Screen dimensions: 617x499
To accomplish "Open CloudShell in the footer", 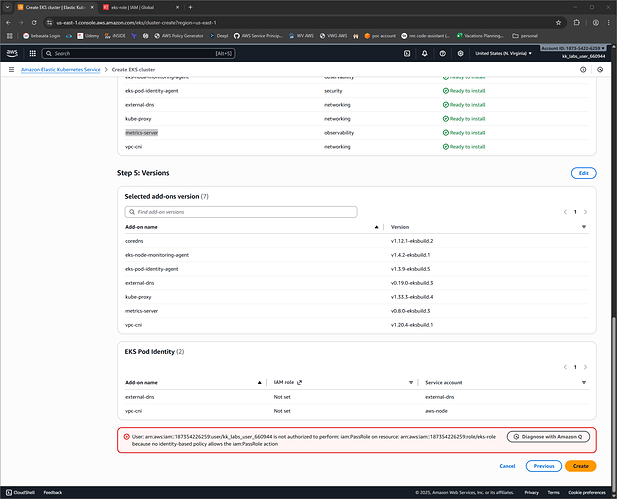I will pos(20,492).
